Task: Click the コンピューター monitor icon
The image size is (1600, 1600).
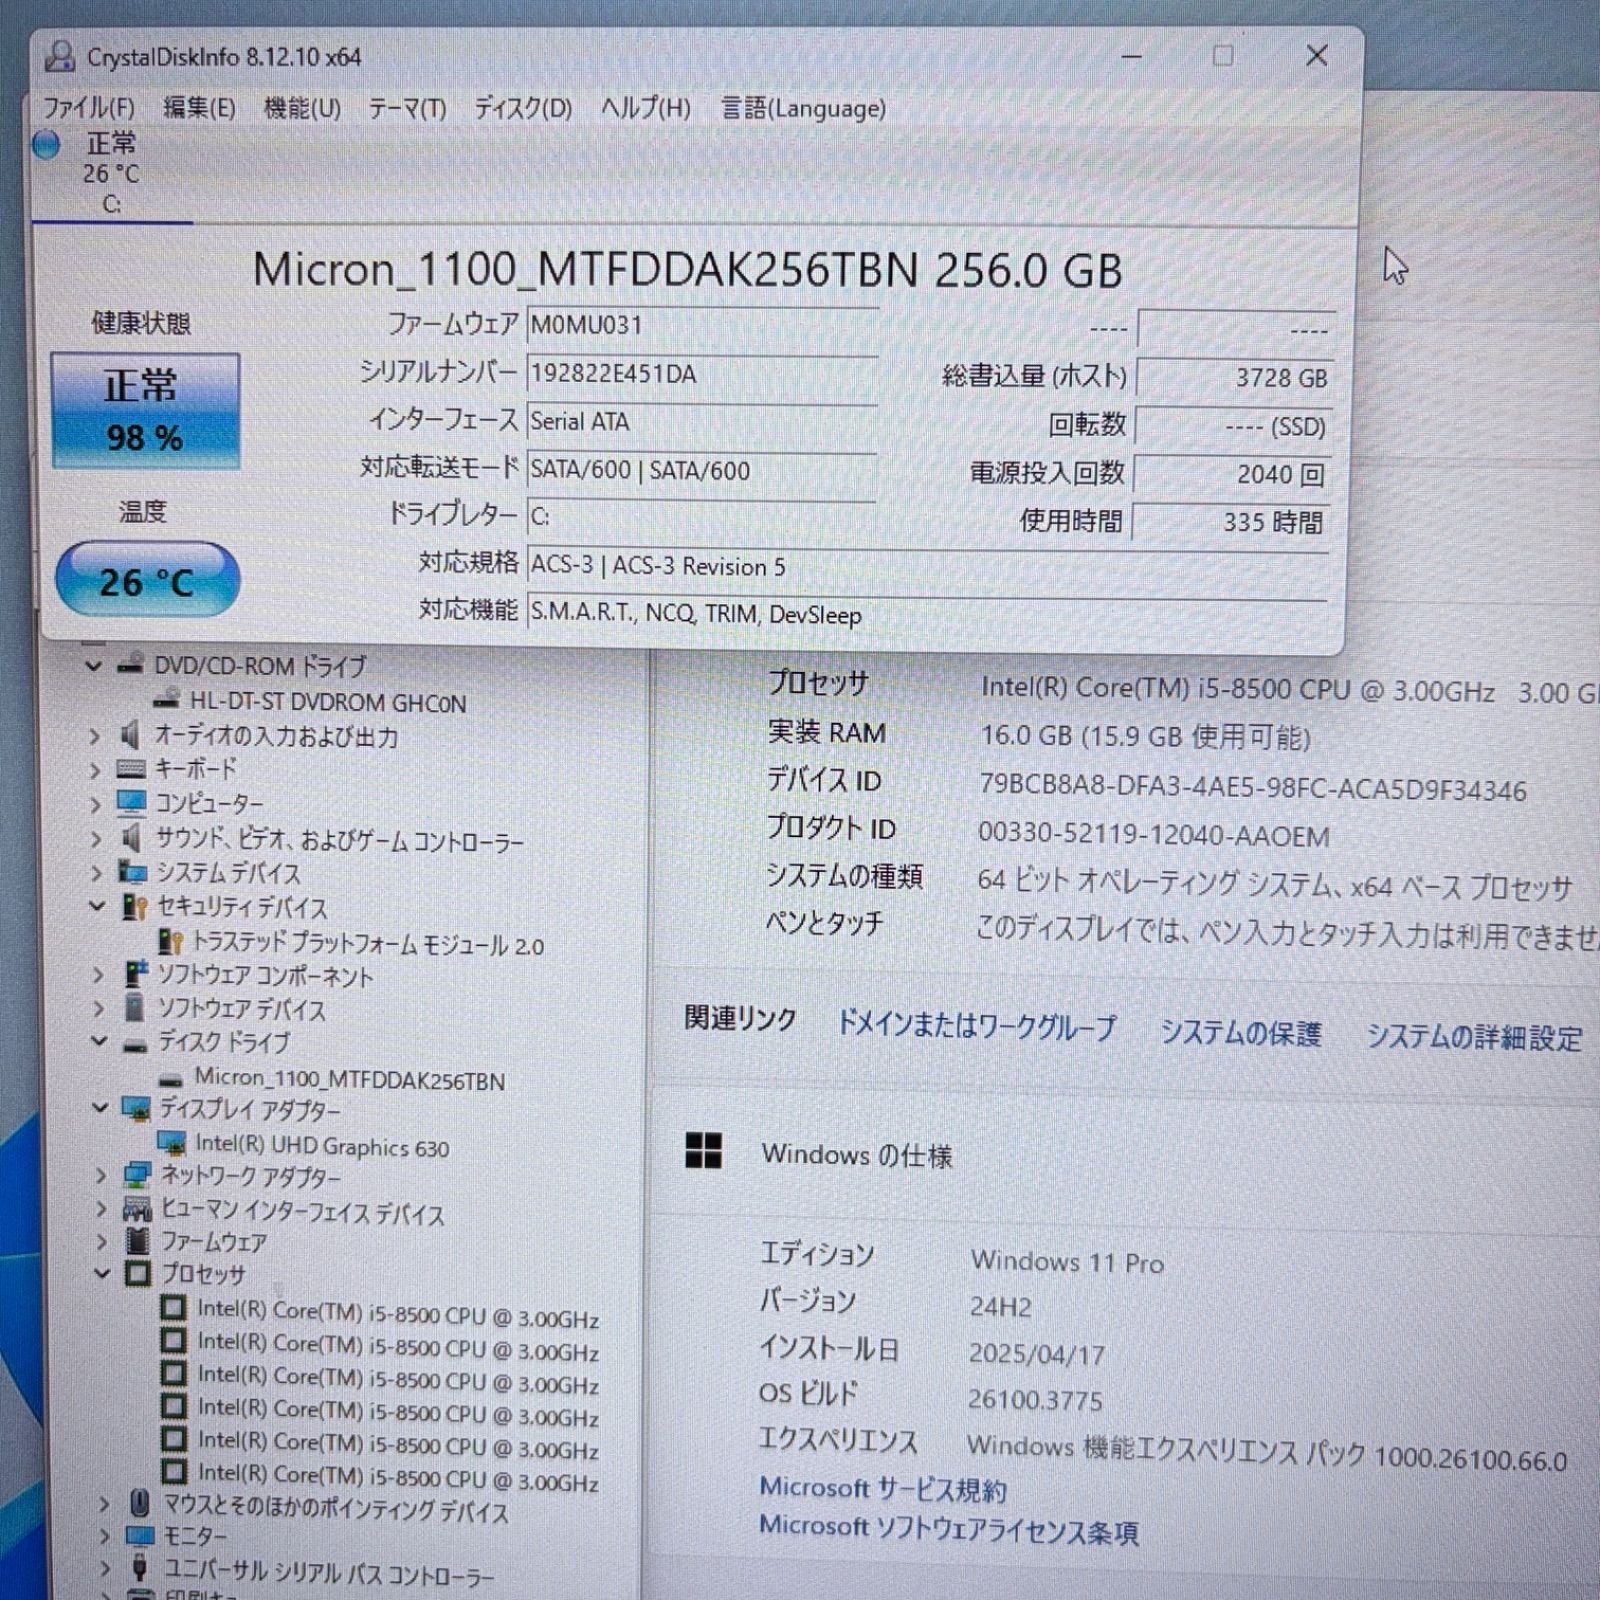Action: pyautogui.click(x=132, y=802)
